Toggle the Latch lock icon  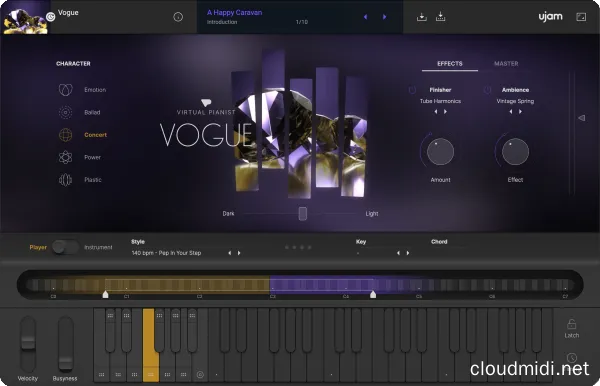[x=572, y=324]
